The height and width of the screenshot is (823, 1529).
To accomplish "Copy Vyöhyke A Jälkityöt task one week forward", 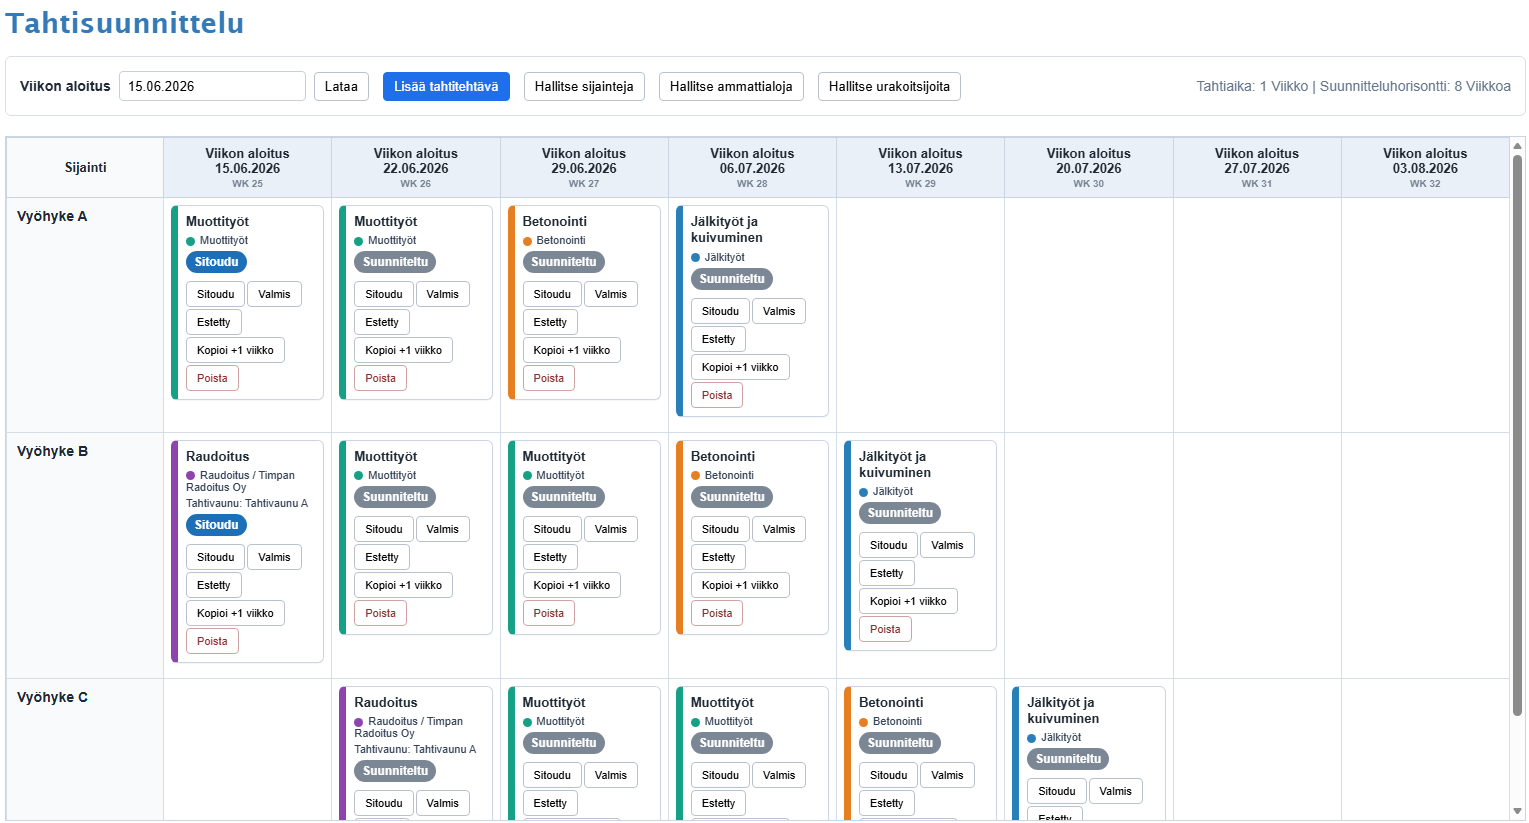I will 740,367.
